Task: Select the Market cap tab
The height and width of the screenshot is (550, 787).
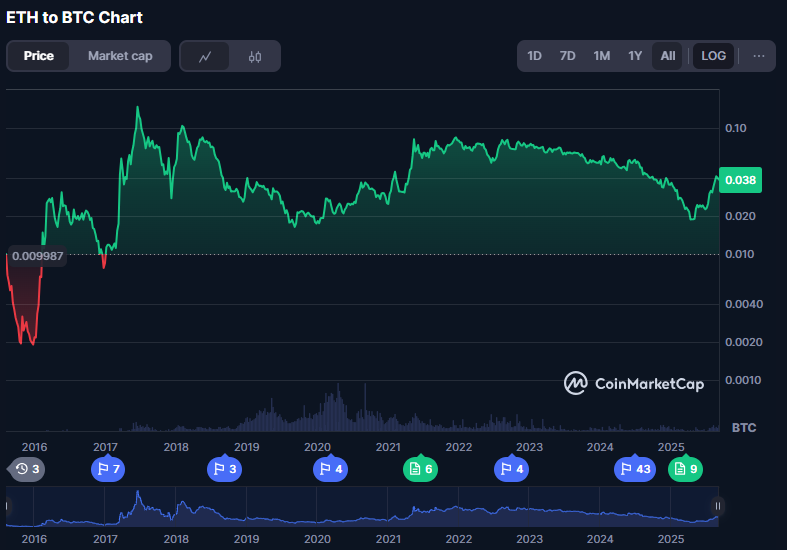Action: click(x=120, y=56)
